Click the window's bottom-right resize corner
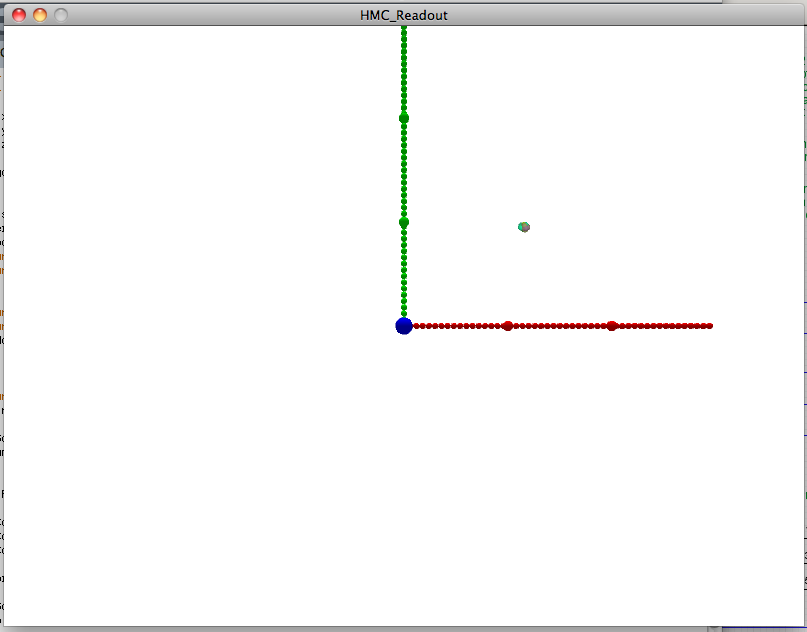 coord(799,622)
